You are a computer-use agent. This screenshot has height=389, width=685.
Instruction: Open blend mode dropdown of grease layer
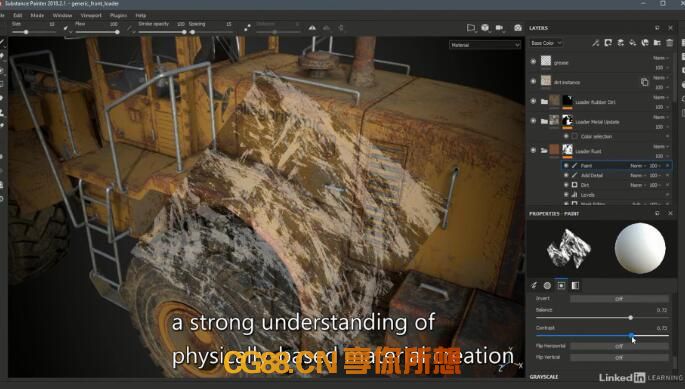pyautogui.click(x=660, y=58)
